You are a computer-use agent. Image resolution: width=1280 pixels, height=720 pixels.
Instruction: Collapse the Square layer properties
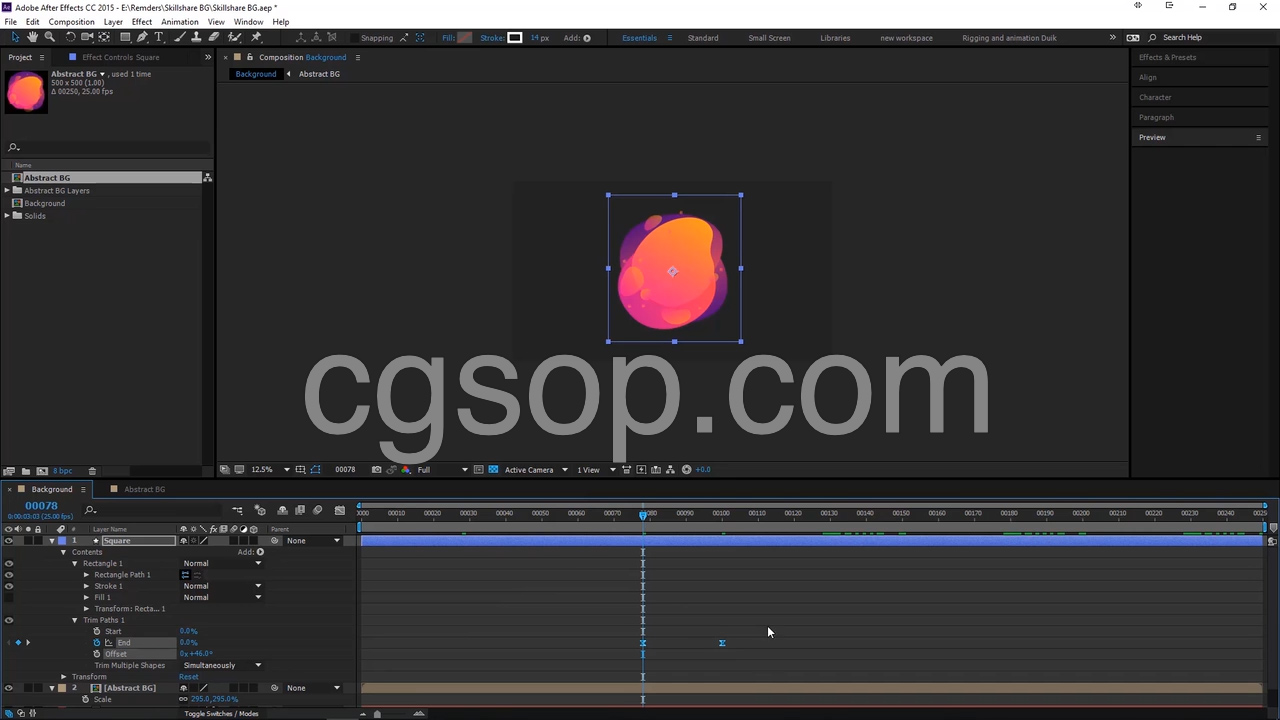pos(52,541)
